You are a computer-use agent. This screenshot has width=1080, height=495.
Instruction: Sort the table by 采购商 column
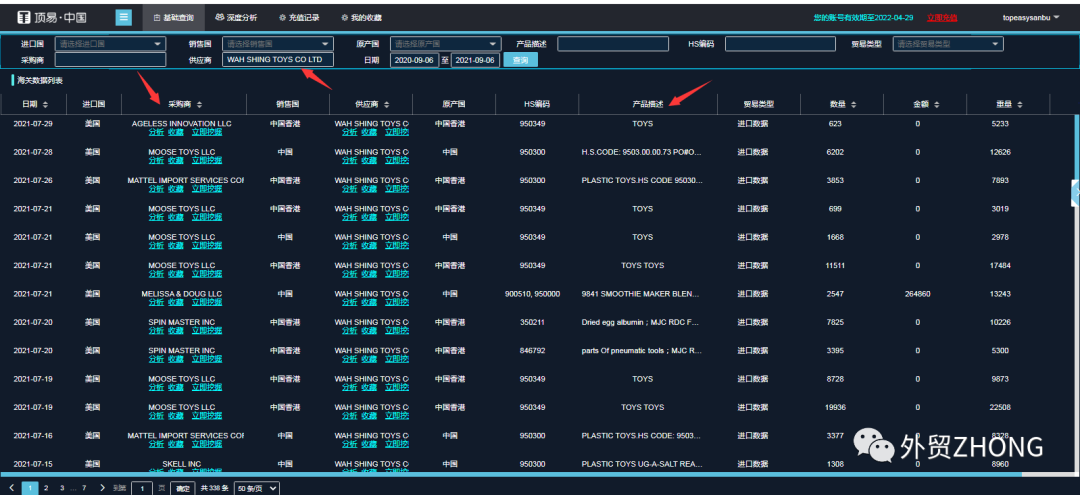coord(200,105)
